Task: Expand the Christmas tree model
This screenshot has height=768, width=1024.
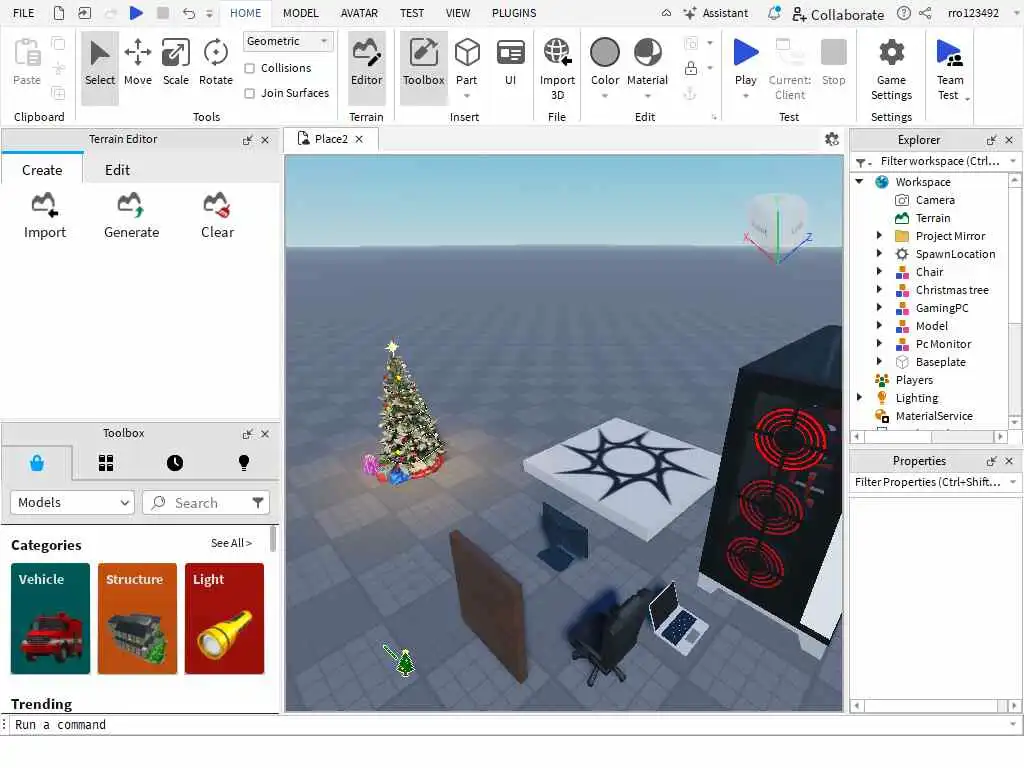Action: coord(879,289)
